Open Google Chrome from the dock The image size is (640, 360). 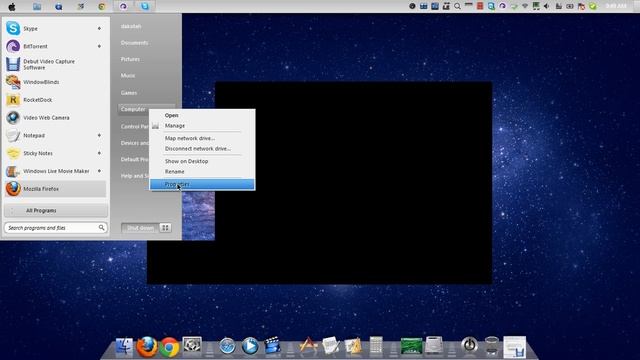169,347
